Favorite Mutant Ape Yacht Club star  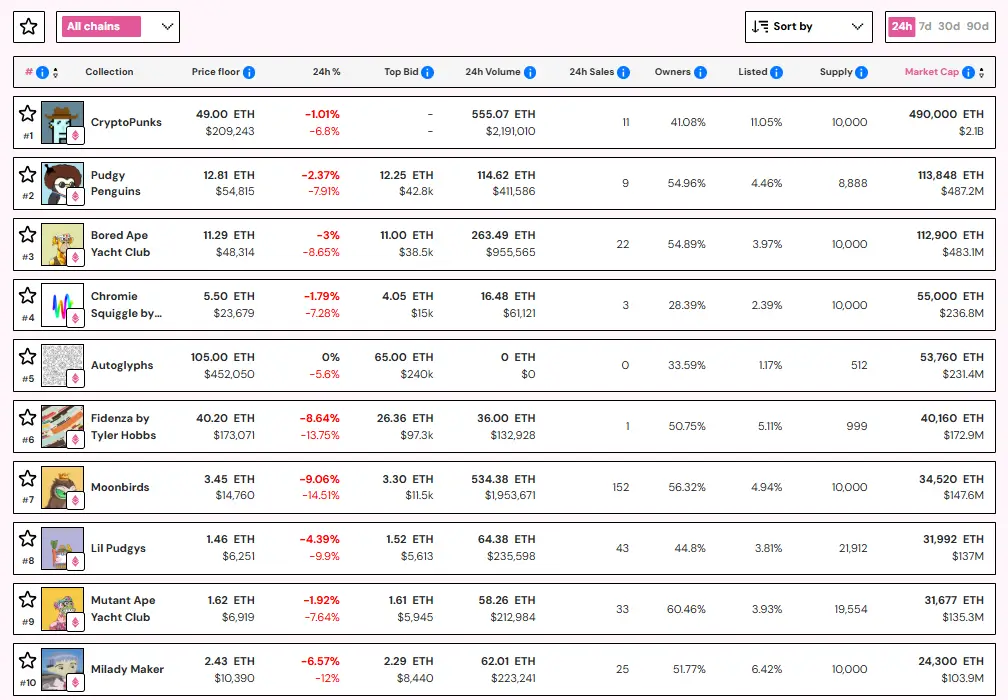[x=28, y=600]
